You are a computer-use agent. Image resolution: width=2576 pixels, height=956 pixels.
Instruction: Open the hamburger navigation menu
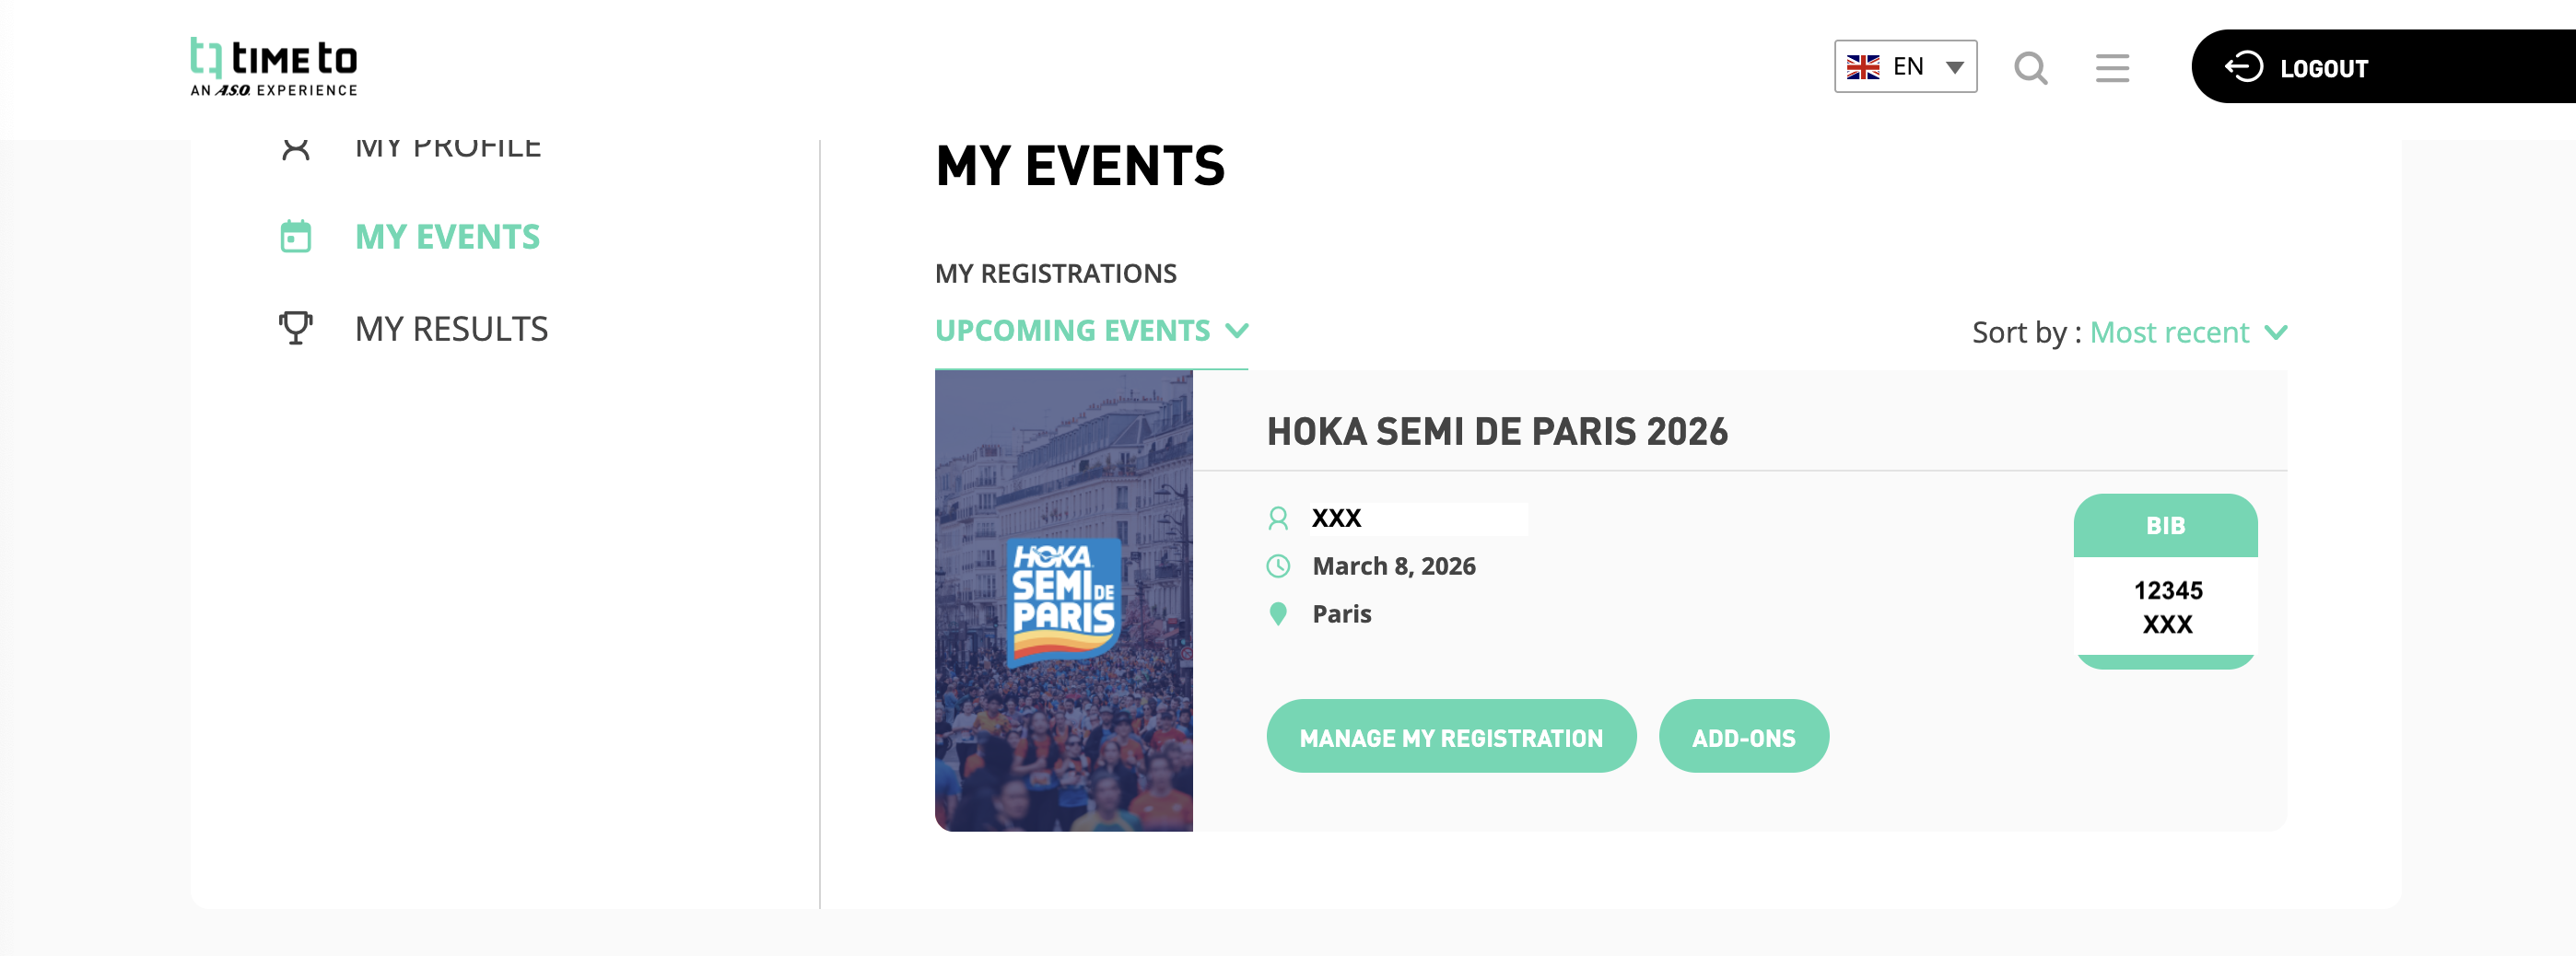(2112, 67)
